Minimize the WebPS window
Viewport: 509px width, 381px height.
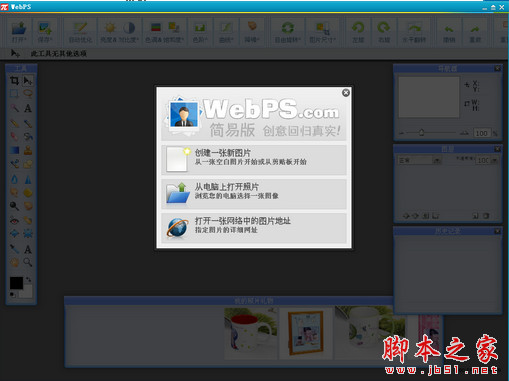[484, 7]
